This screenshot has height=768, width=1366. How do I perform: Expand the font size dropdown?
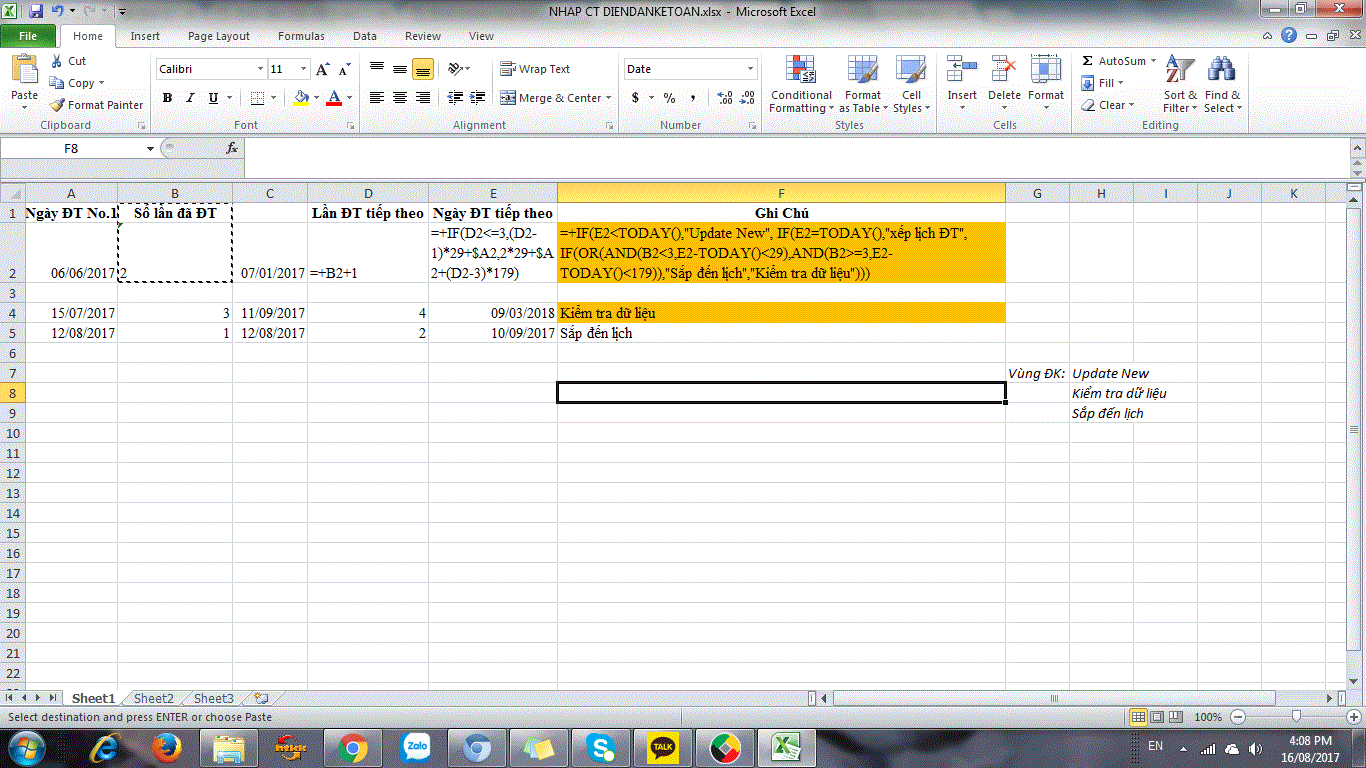[303, 69]
